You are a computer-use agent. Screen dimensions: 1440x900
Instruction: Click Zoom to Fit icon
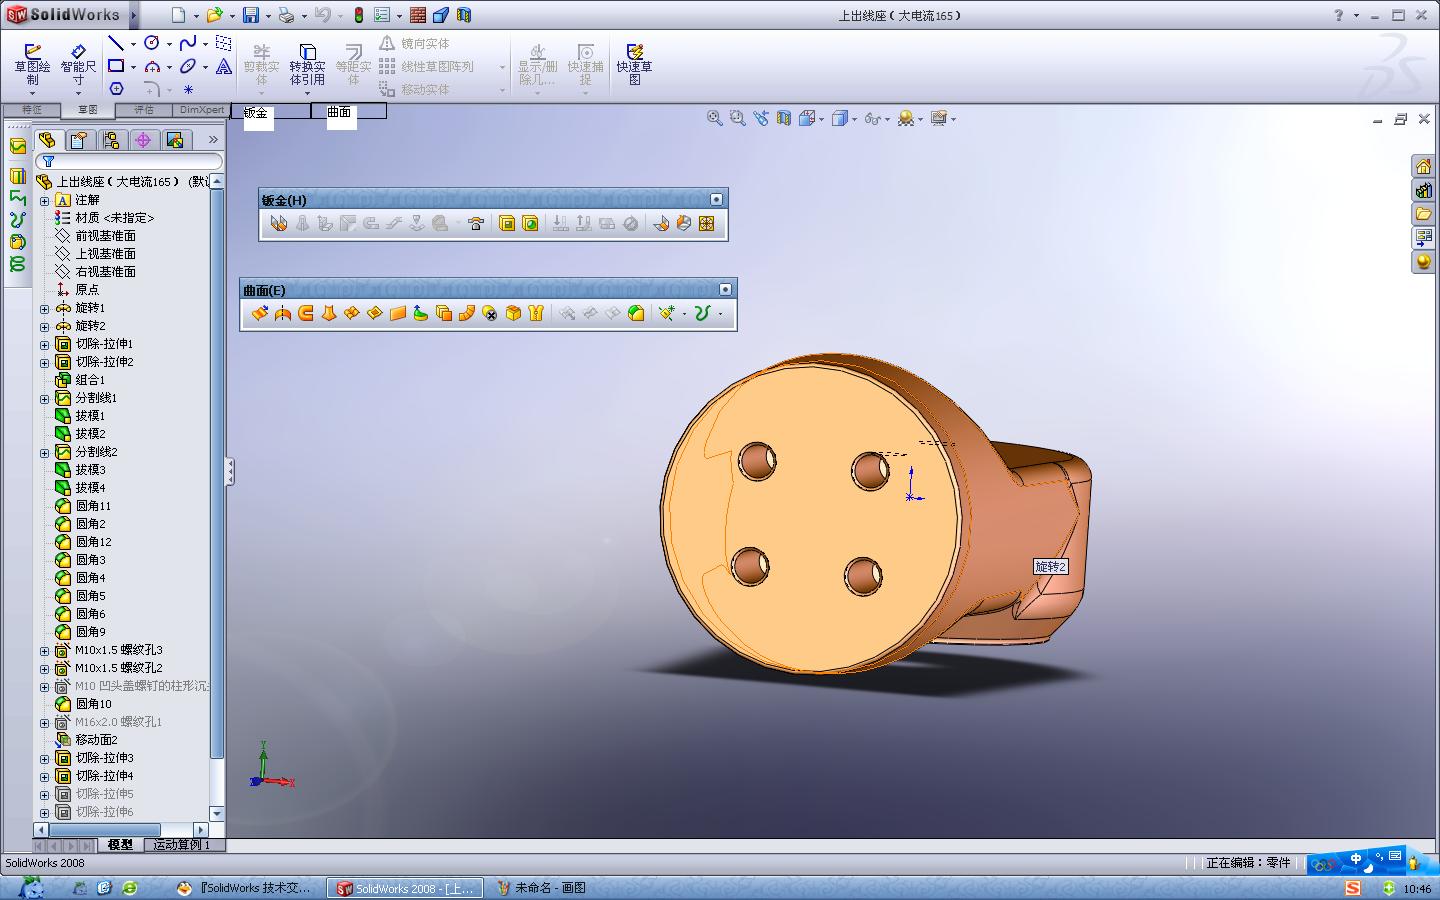pyautogui.click(x=715, y=118)
